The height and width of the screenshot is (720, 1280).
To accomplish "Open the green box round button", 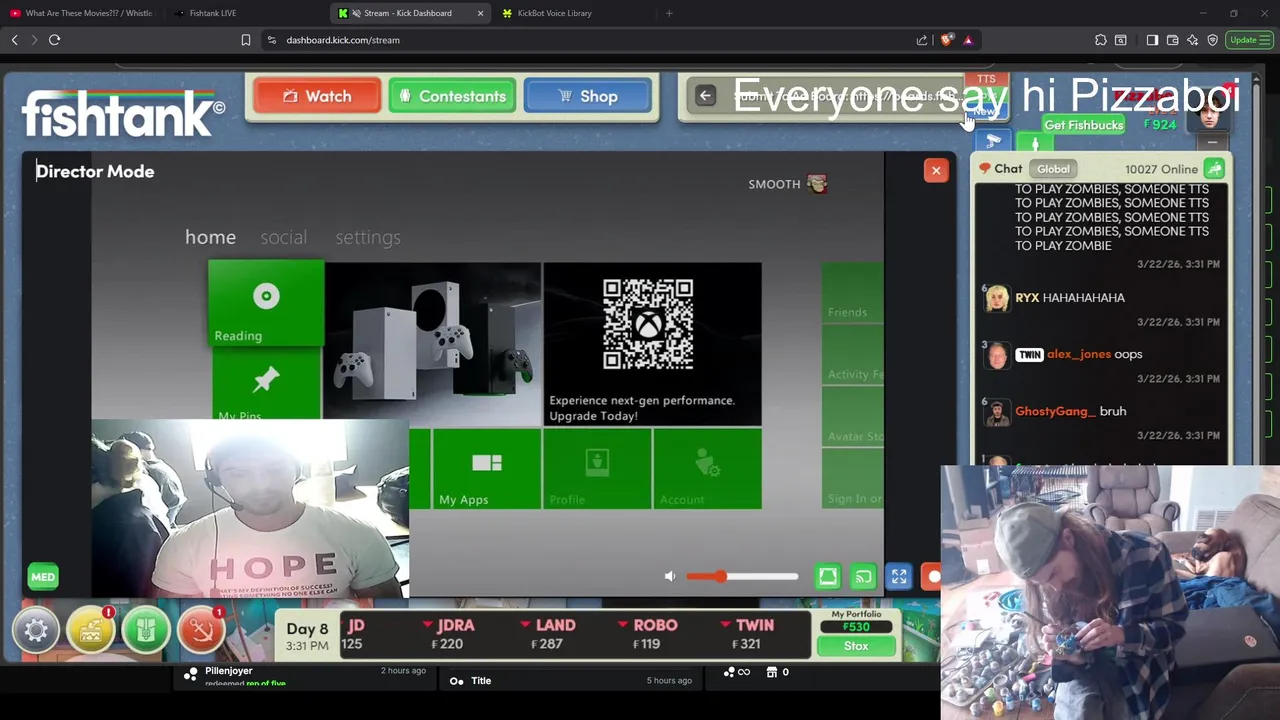I will [146, 630].
